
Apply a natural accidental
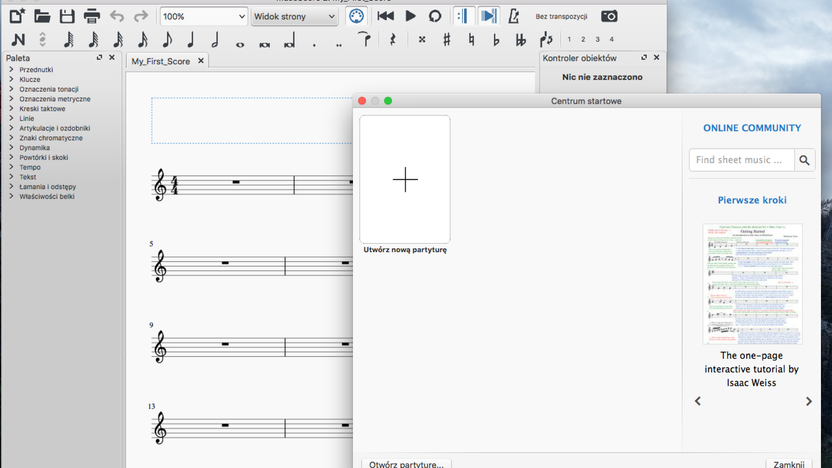coord(471,39)
